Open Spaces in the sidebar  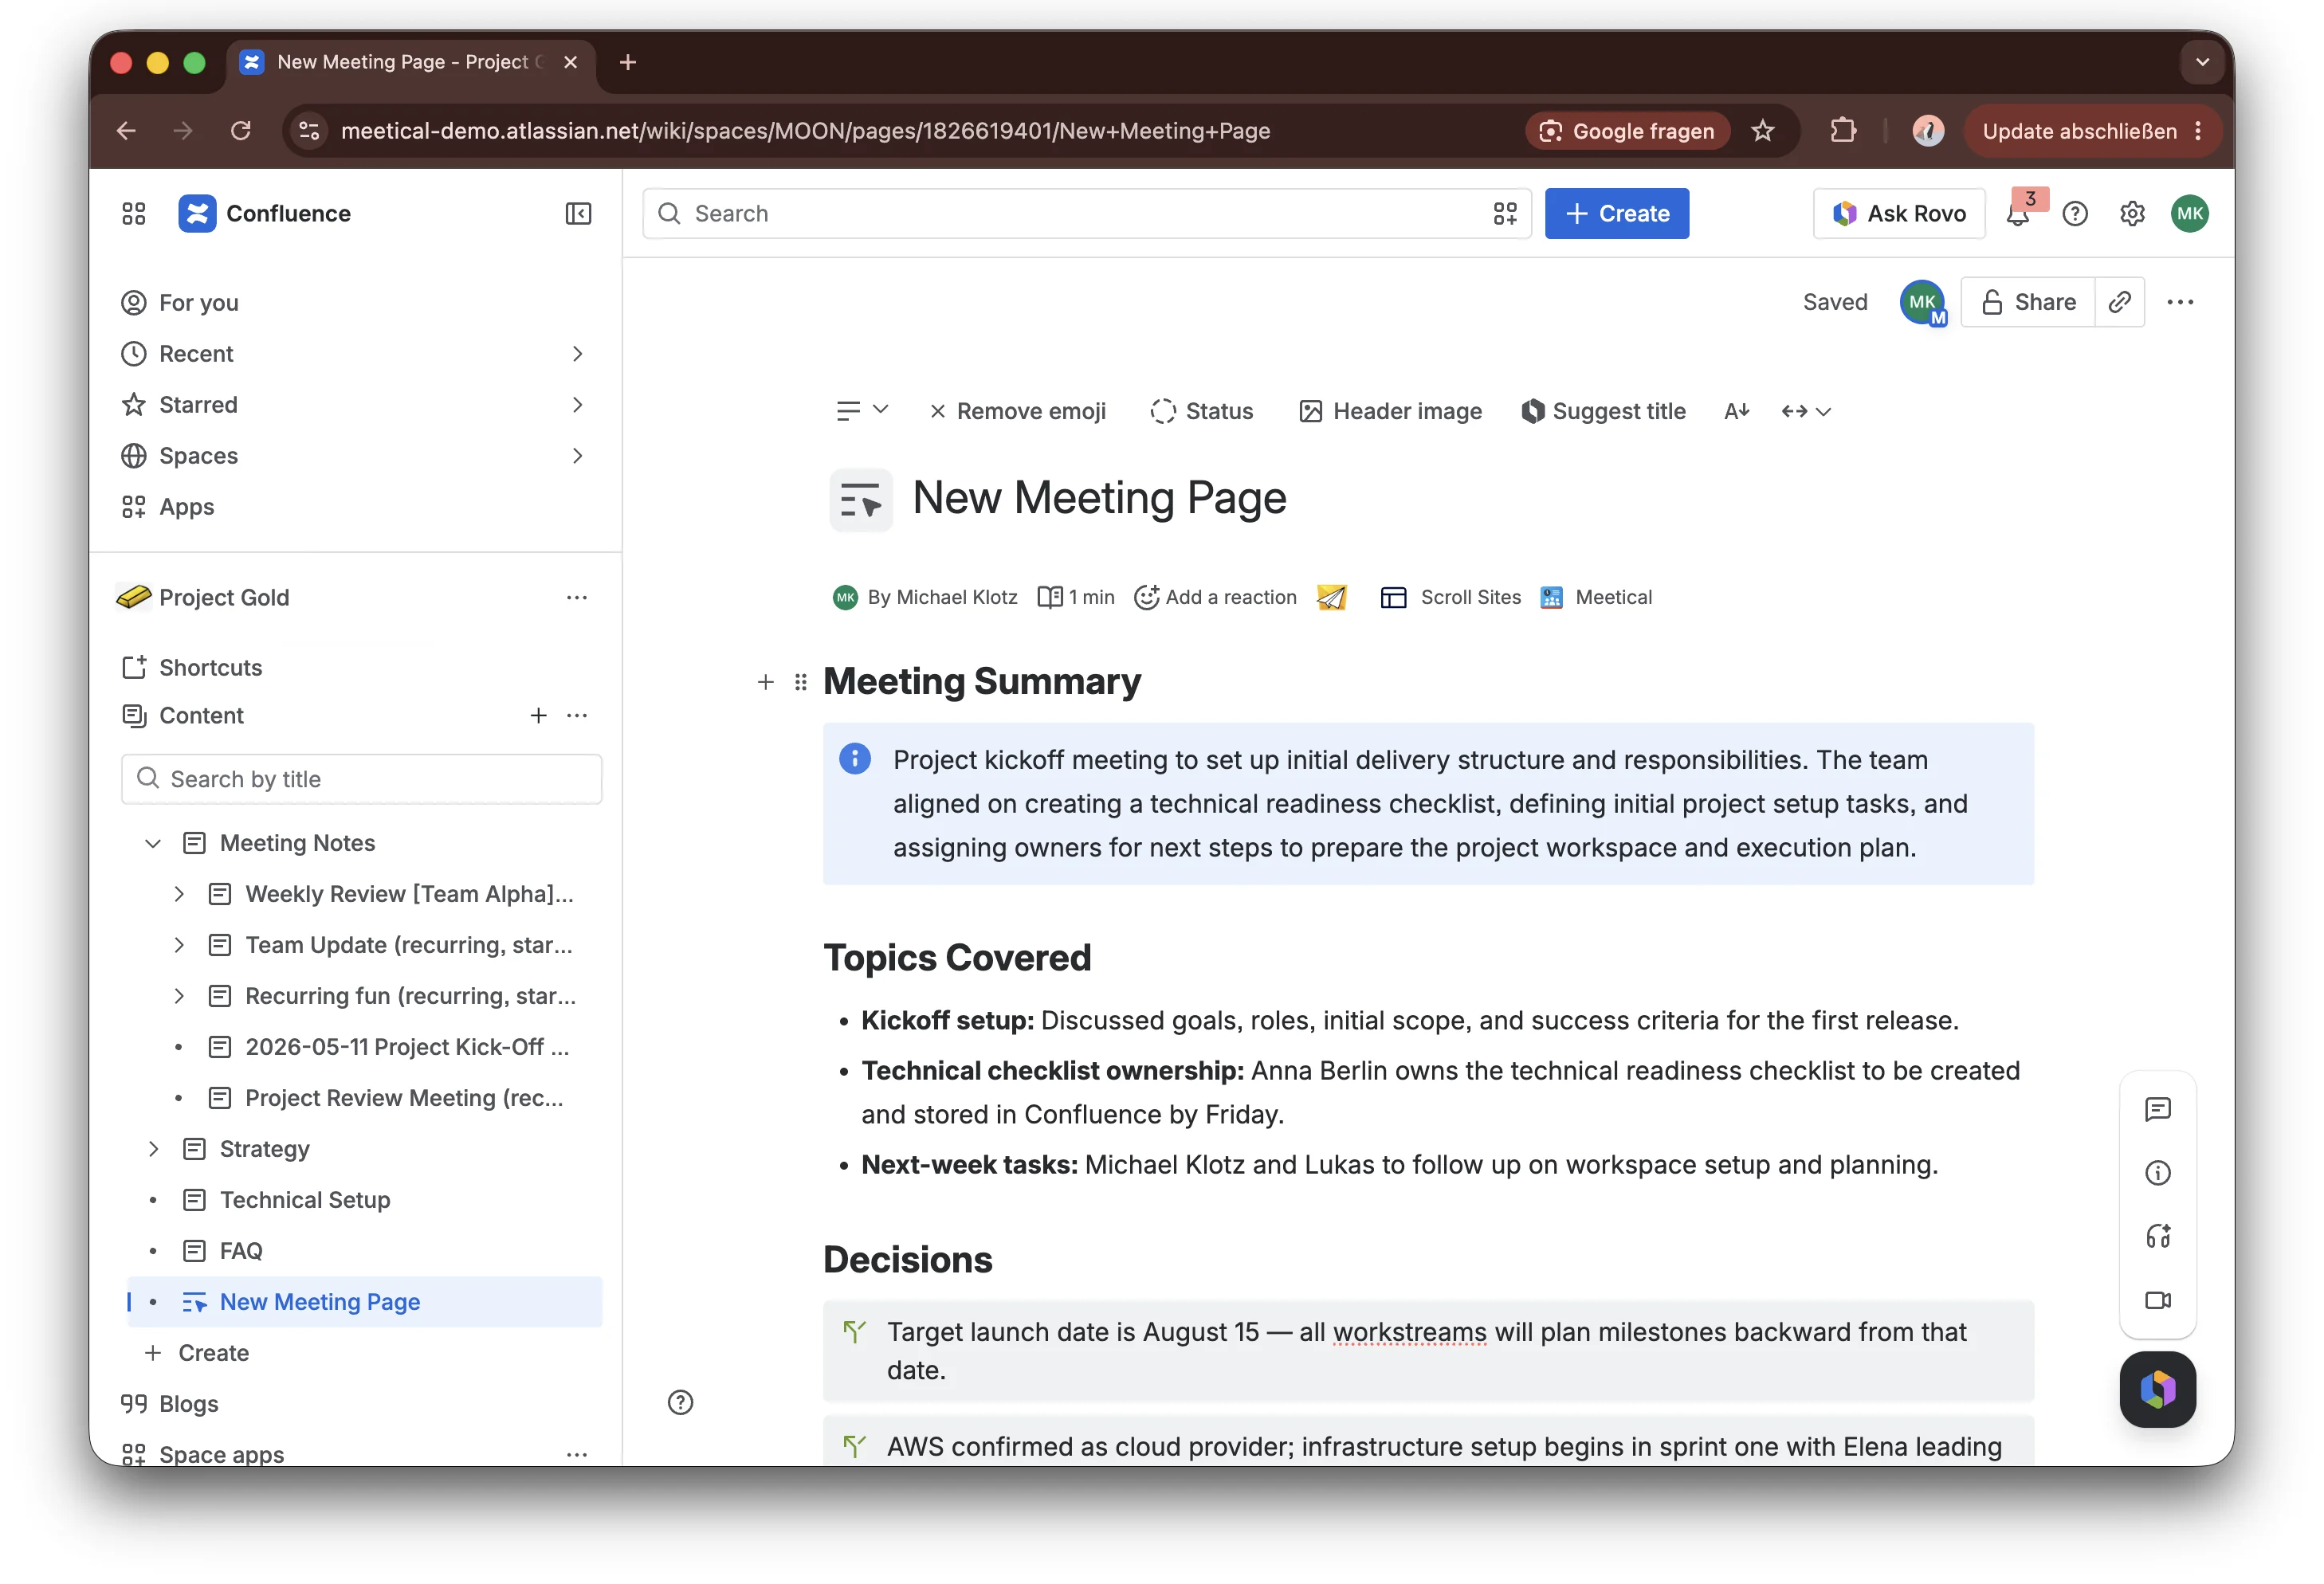(198, 455)
